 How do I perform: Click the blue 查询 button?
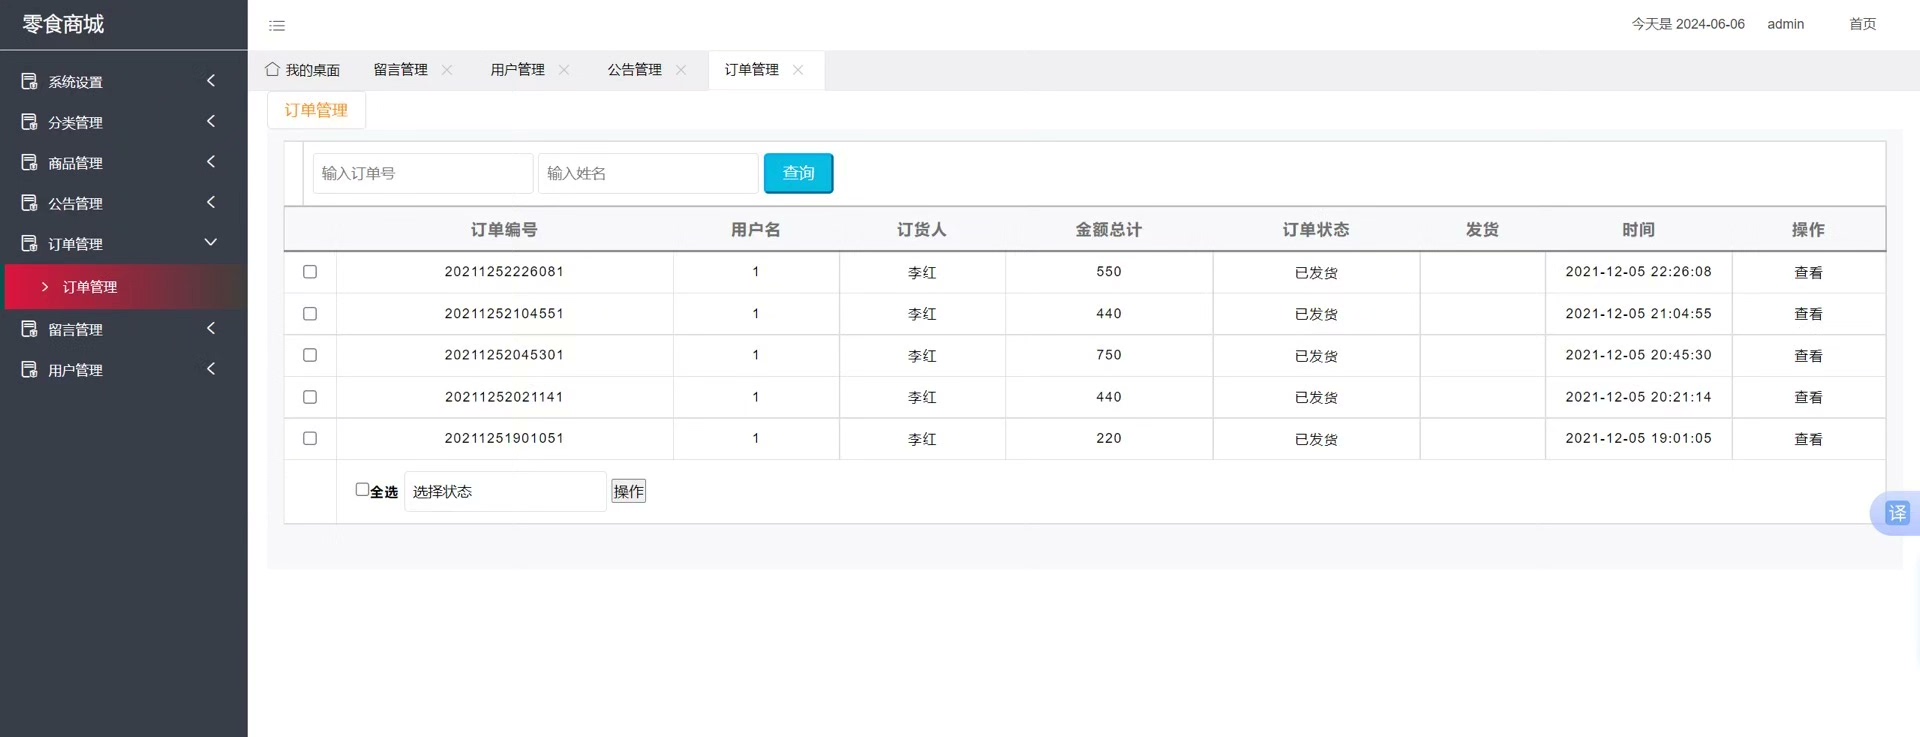[x=798, y=173]
